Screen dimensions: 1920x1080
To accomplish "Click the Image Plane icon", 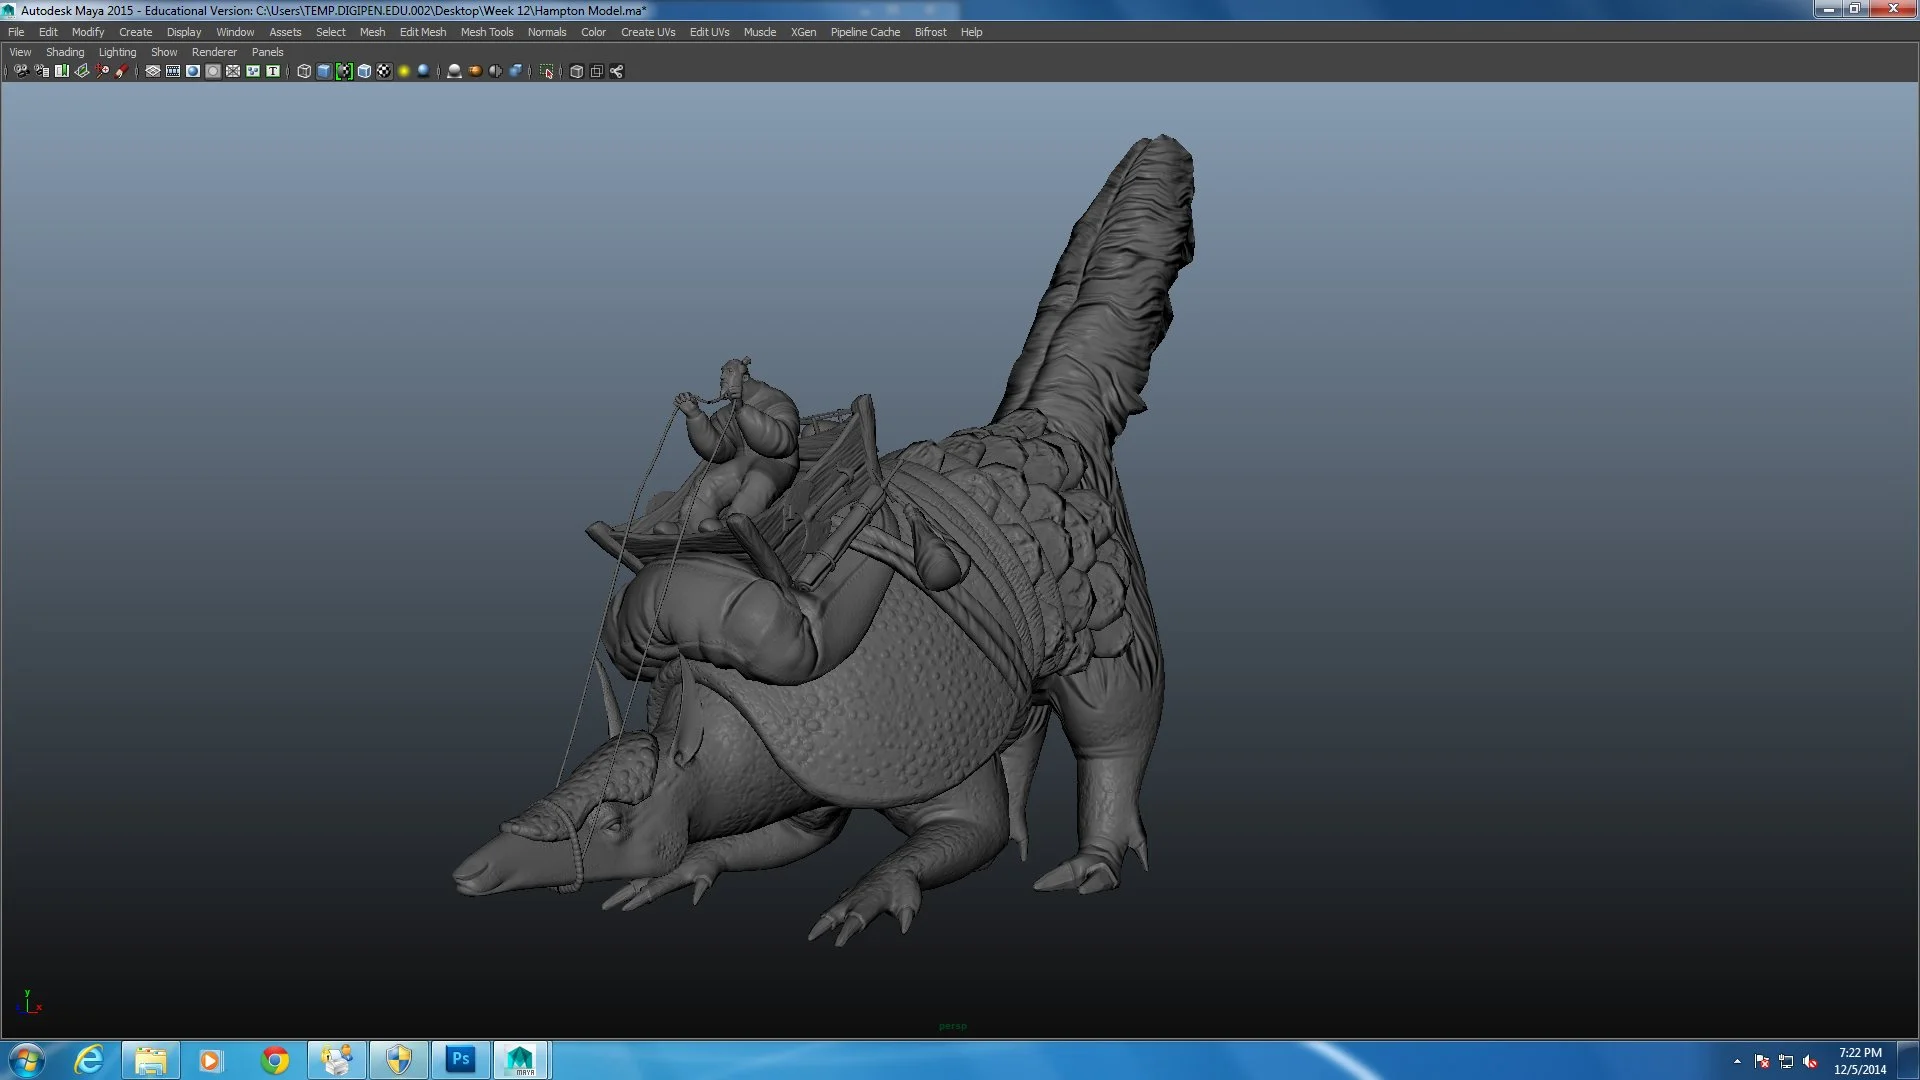I will coord(82,71).
